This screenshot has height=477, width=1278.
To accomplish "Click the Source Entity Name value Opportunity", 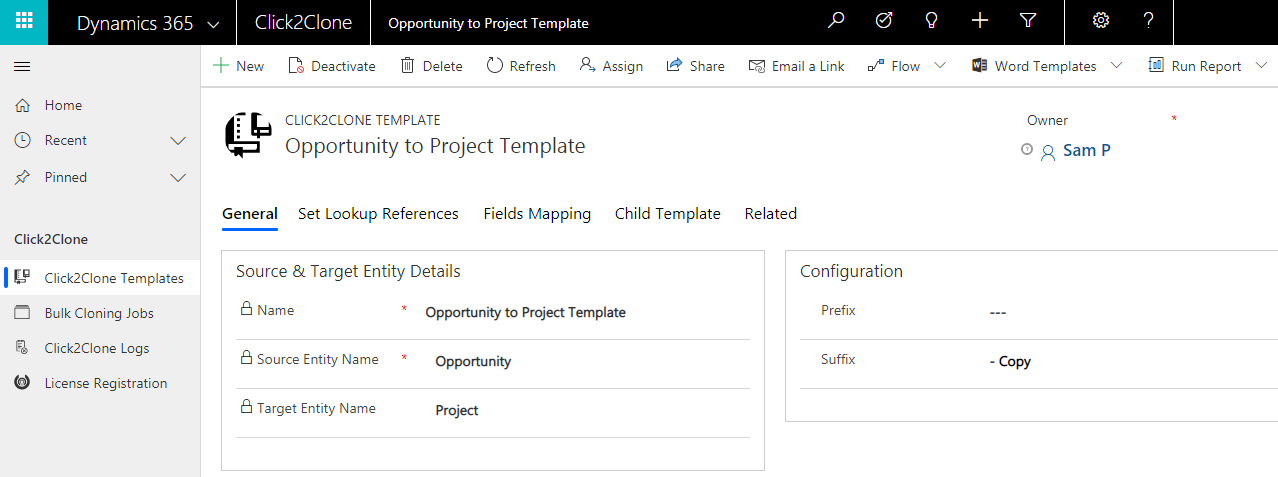I will coord(473,361).
